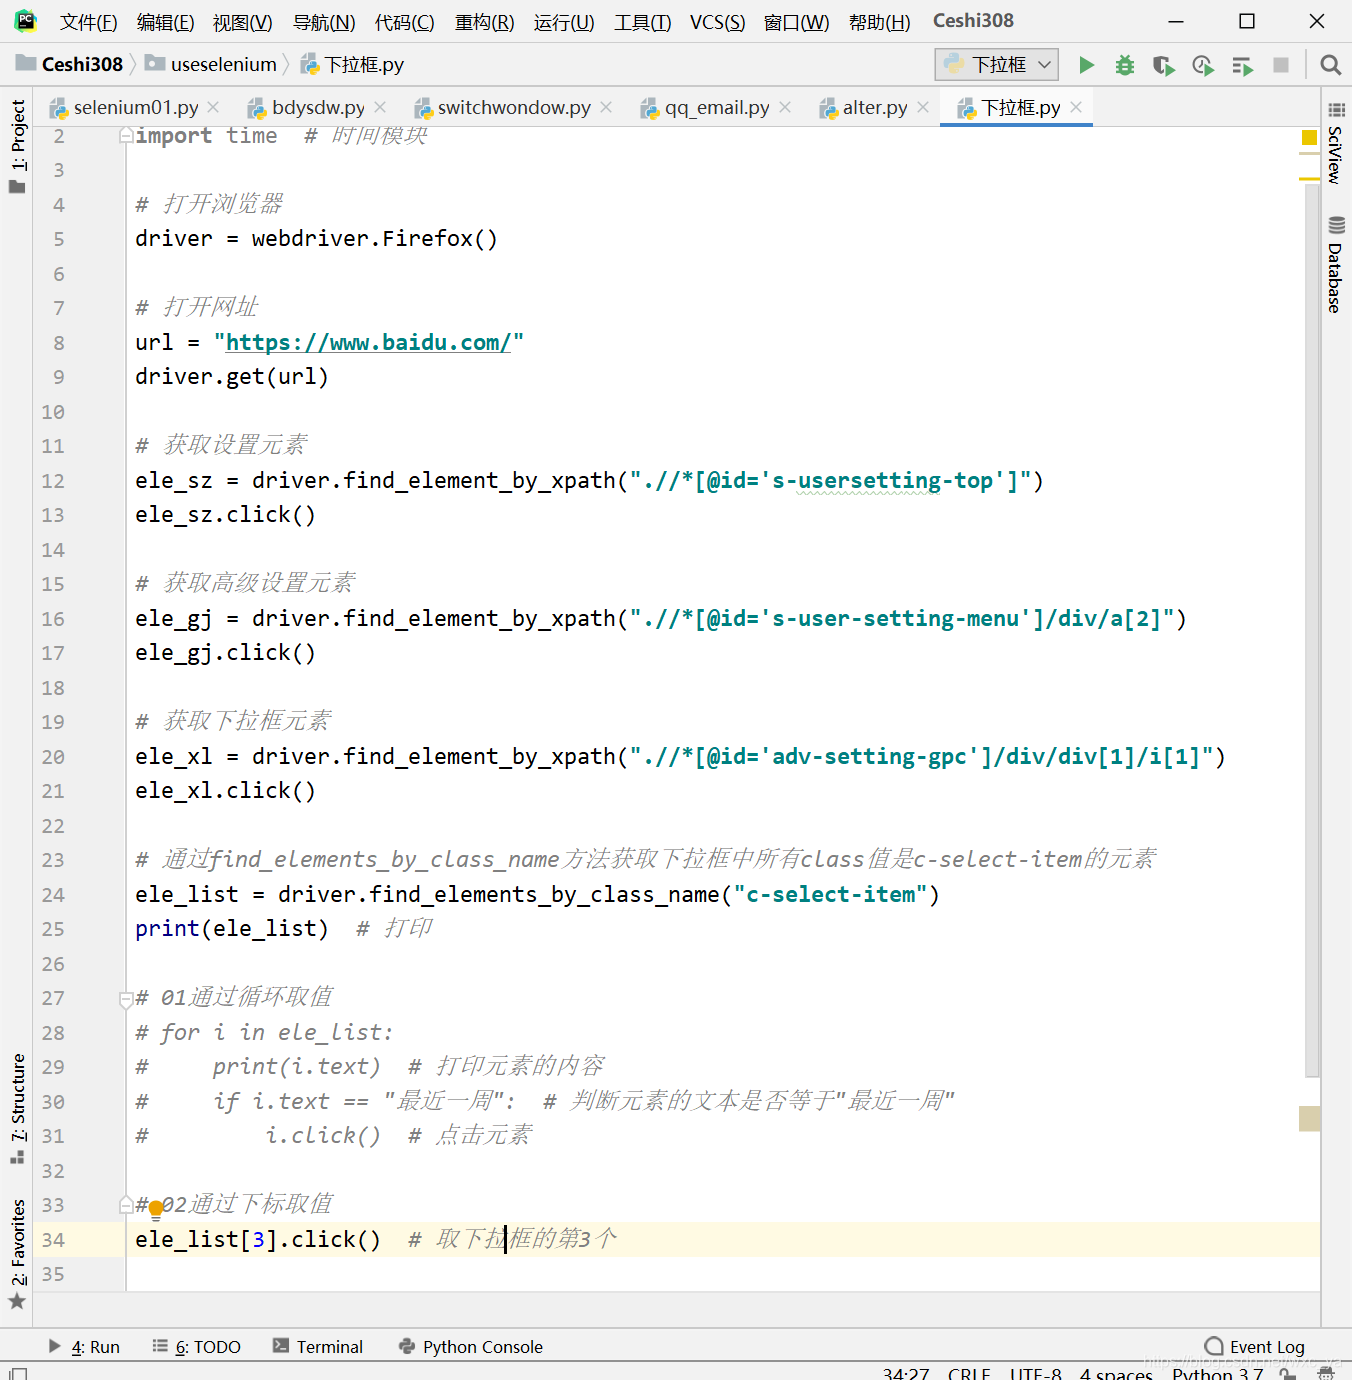
Task: Run the current configuration with the green play icon
Action: click(1086, 65)
